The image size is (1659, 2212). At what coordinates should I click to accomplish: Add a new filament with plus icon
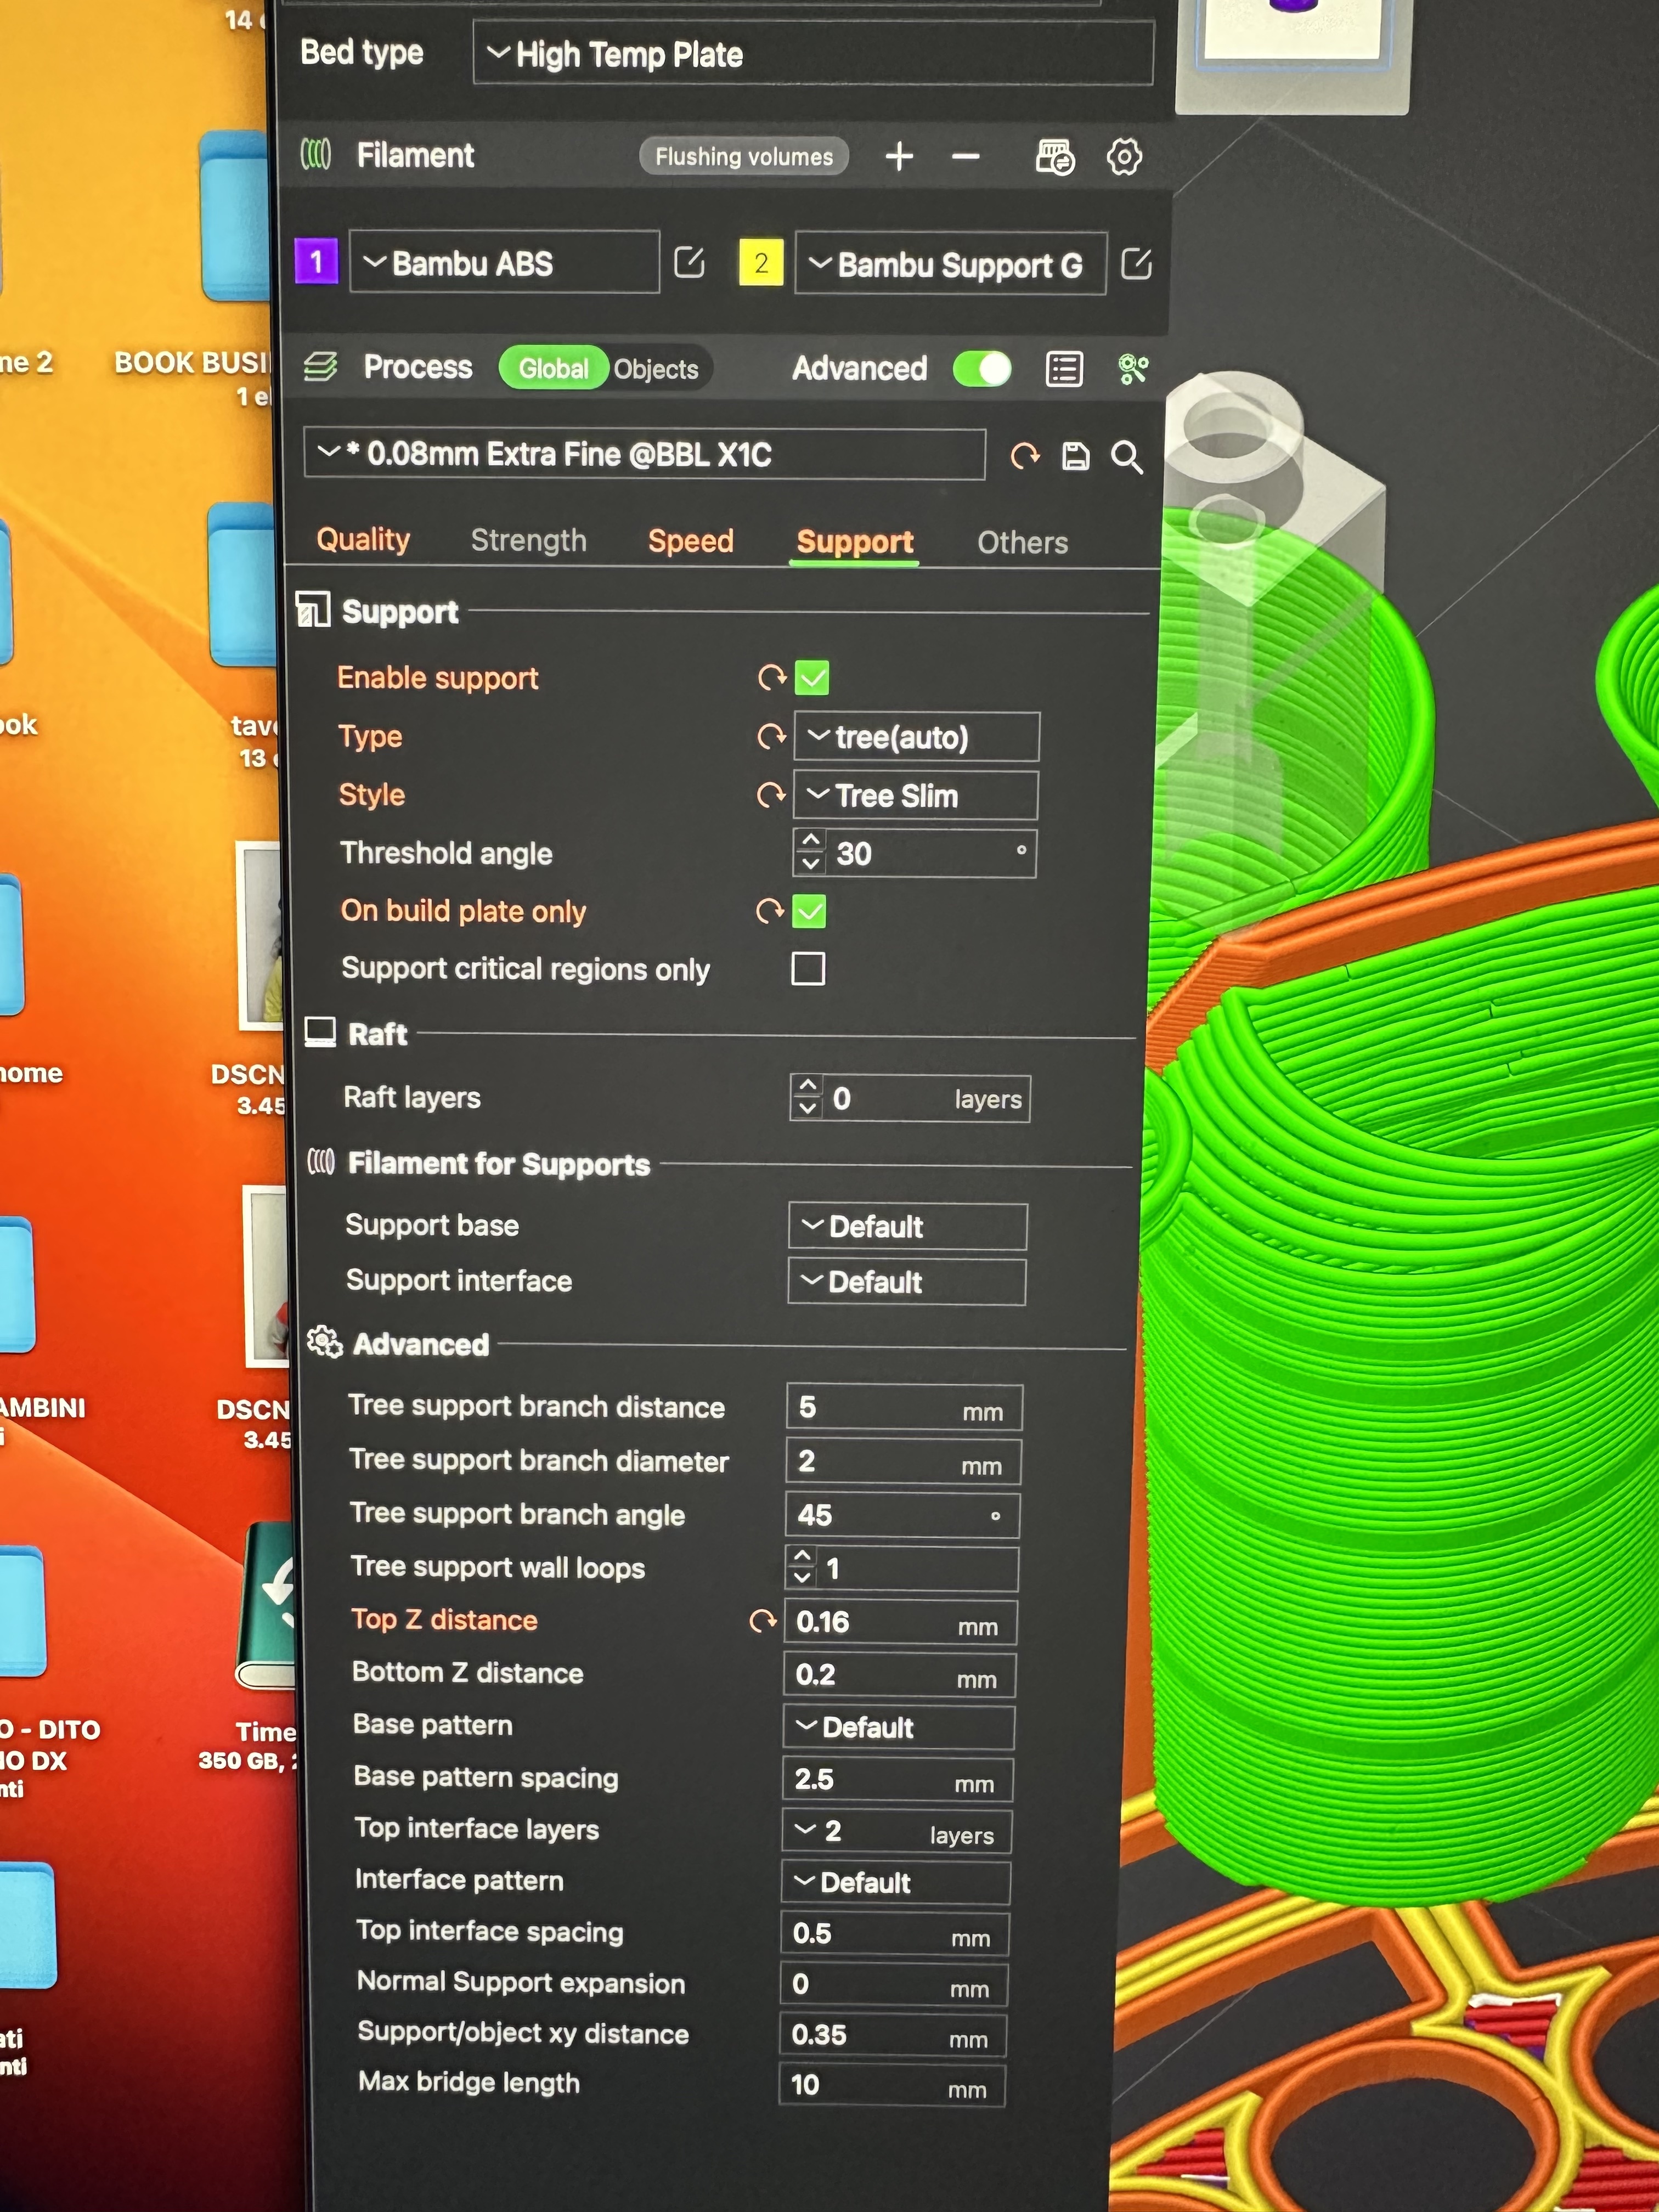click(899, 156)
